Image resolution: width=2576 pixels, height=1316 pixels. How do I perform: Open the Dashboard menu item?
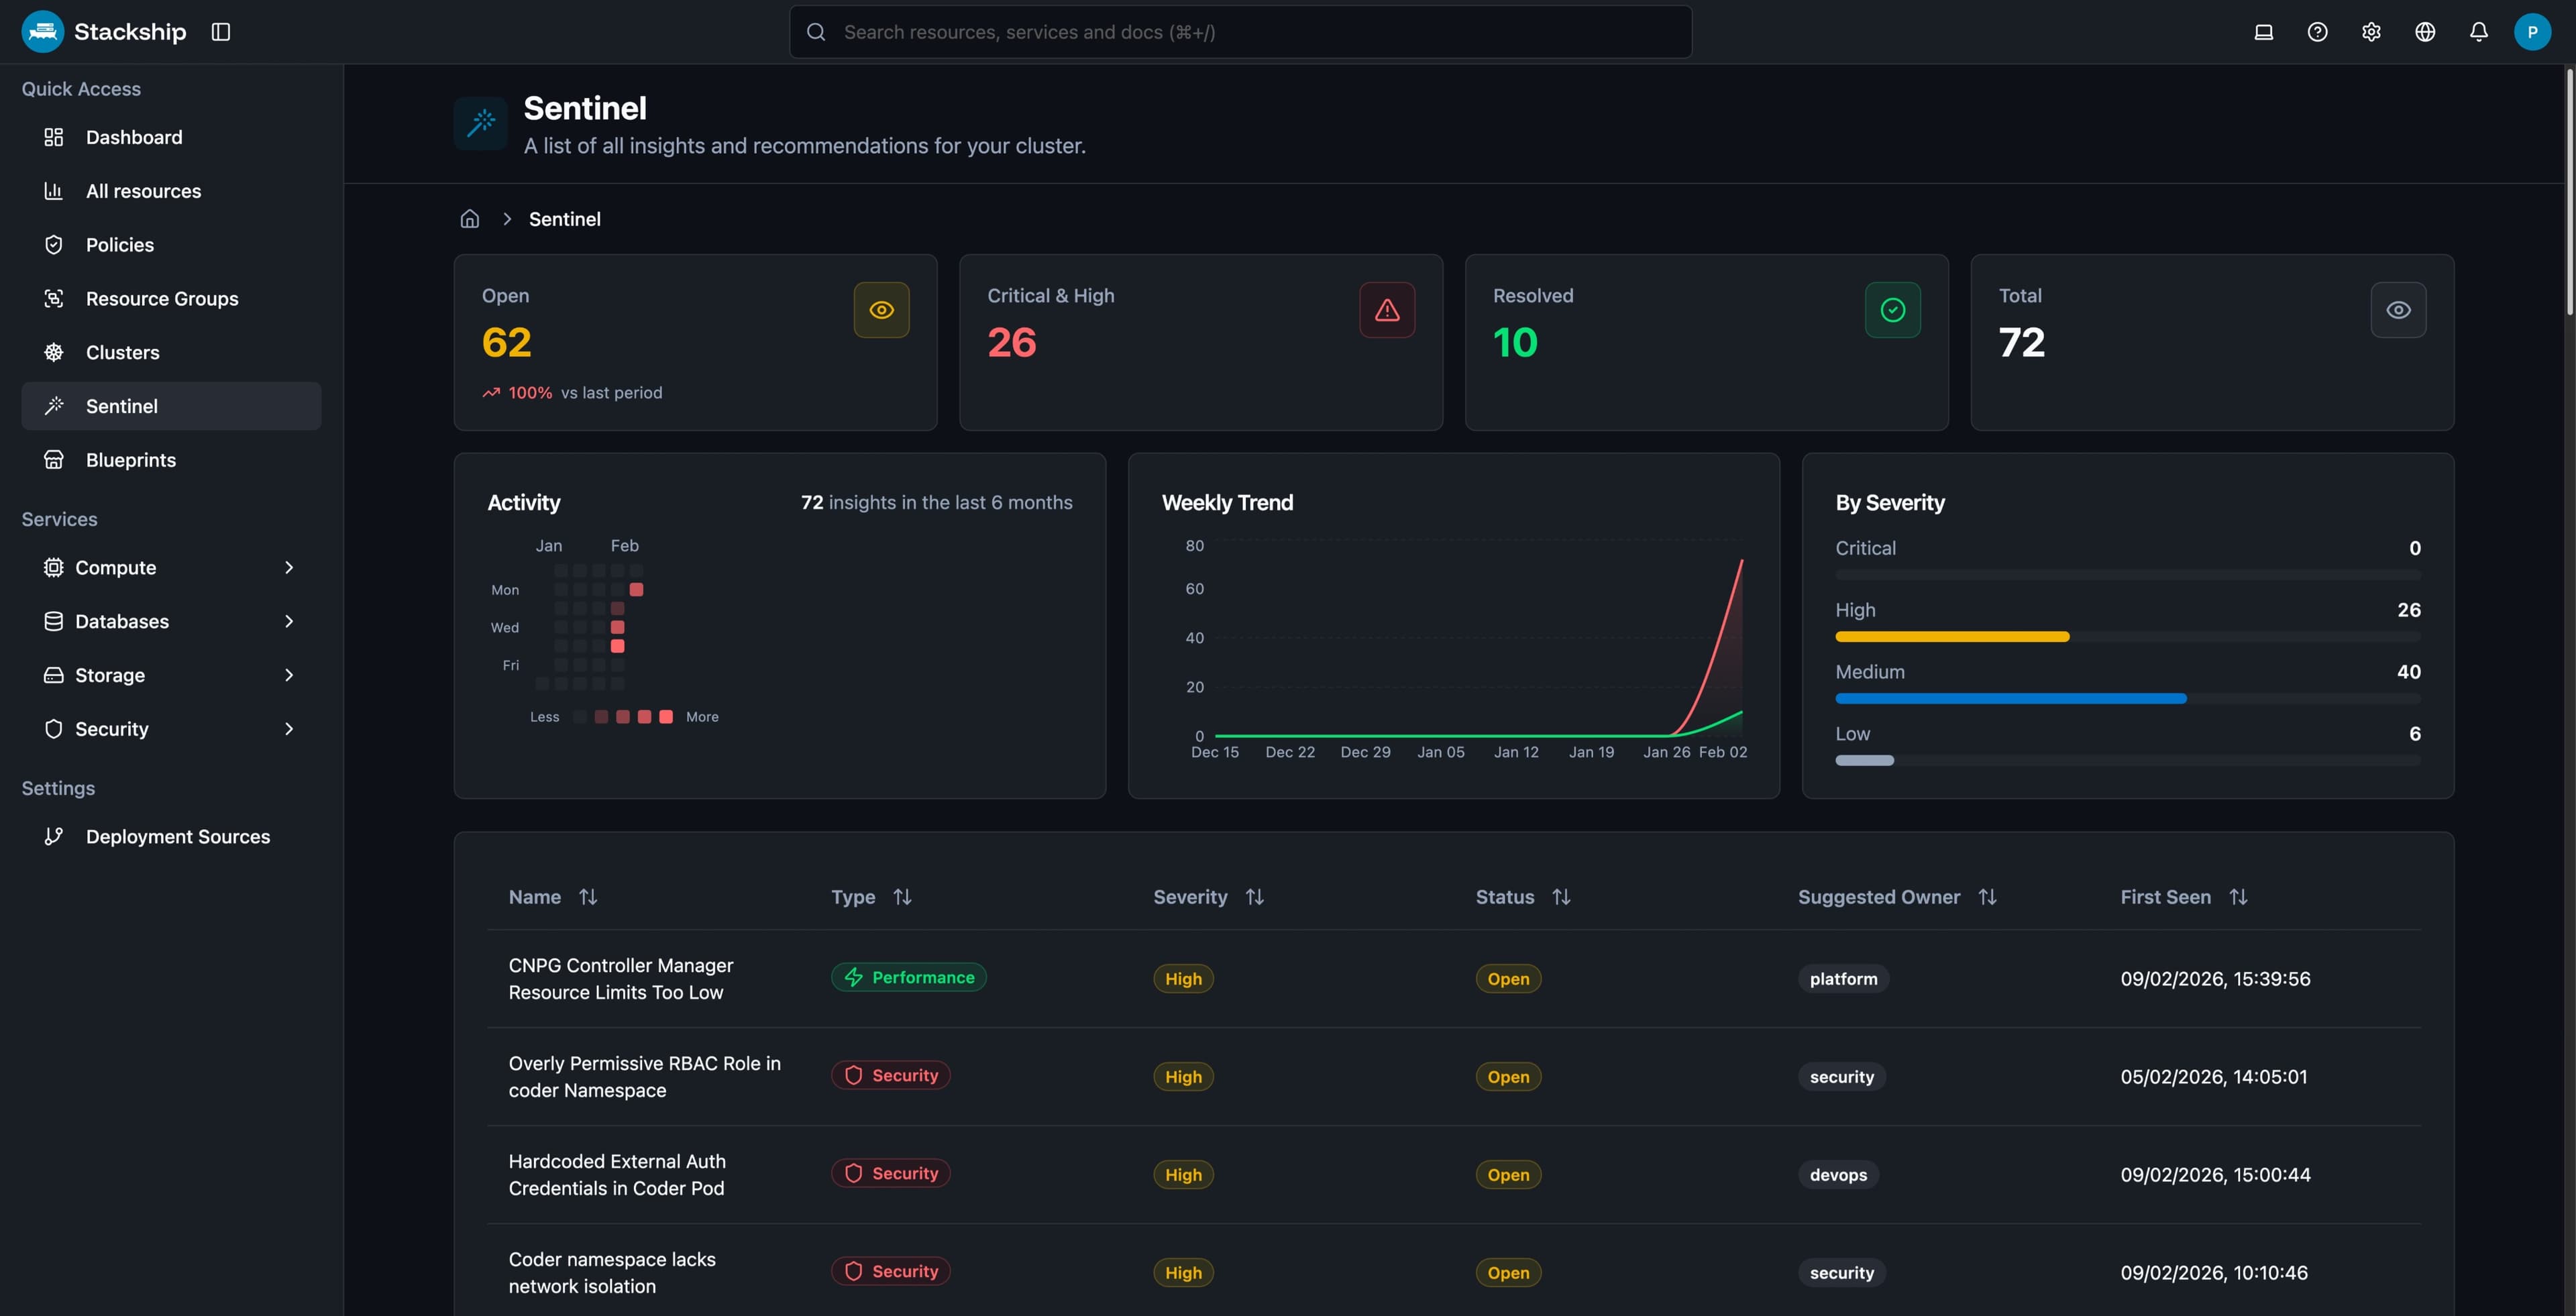pyautogui.click(x=134, y=137)
